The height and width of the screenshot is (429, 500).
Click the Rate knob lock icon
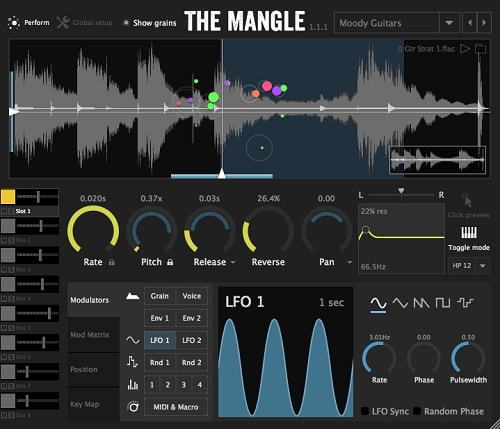pyautogui.click(x=112, y=262)
